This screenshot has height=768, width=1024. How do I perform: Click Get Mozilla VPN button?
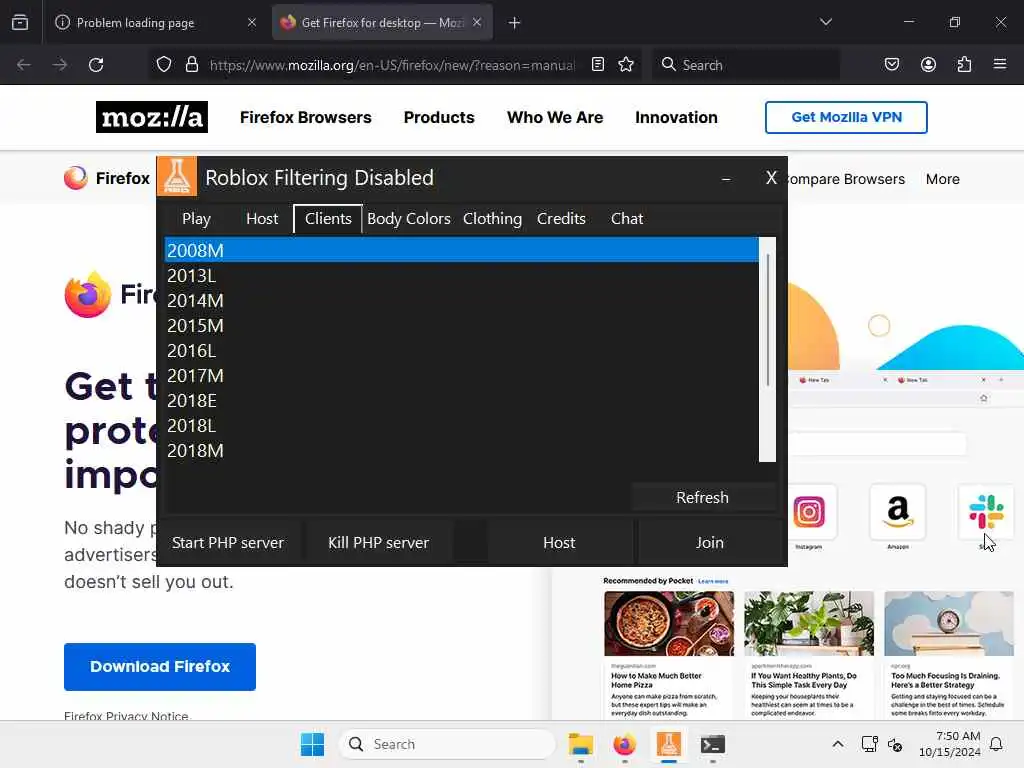pyautogui.click(x=846, y=118)
